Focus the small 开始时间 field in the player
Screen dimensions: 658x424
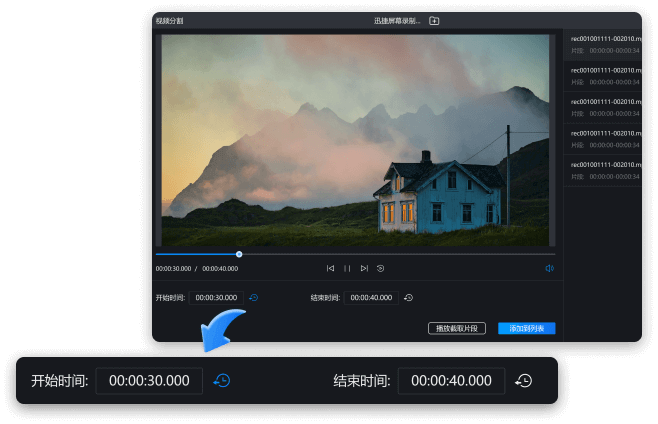216,297
